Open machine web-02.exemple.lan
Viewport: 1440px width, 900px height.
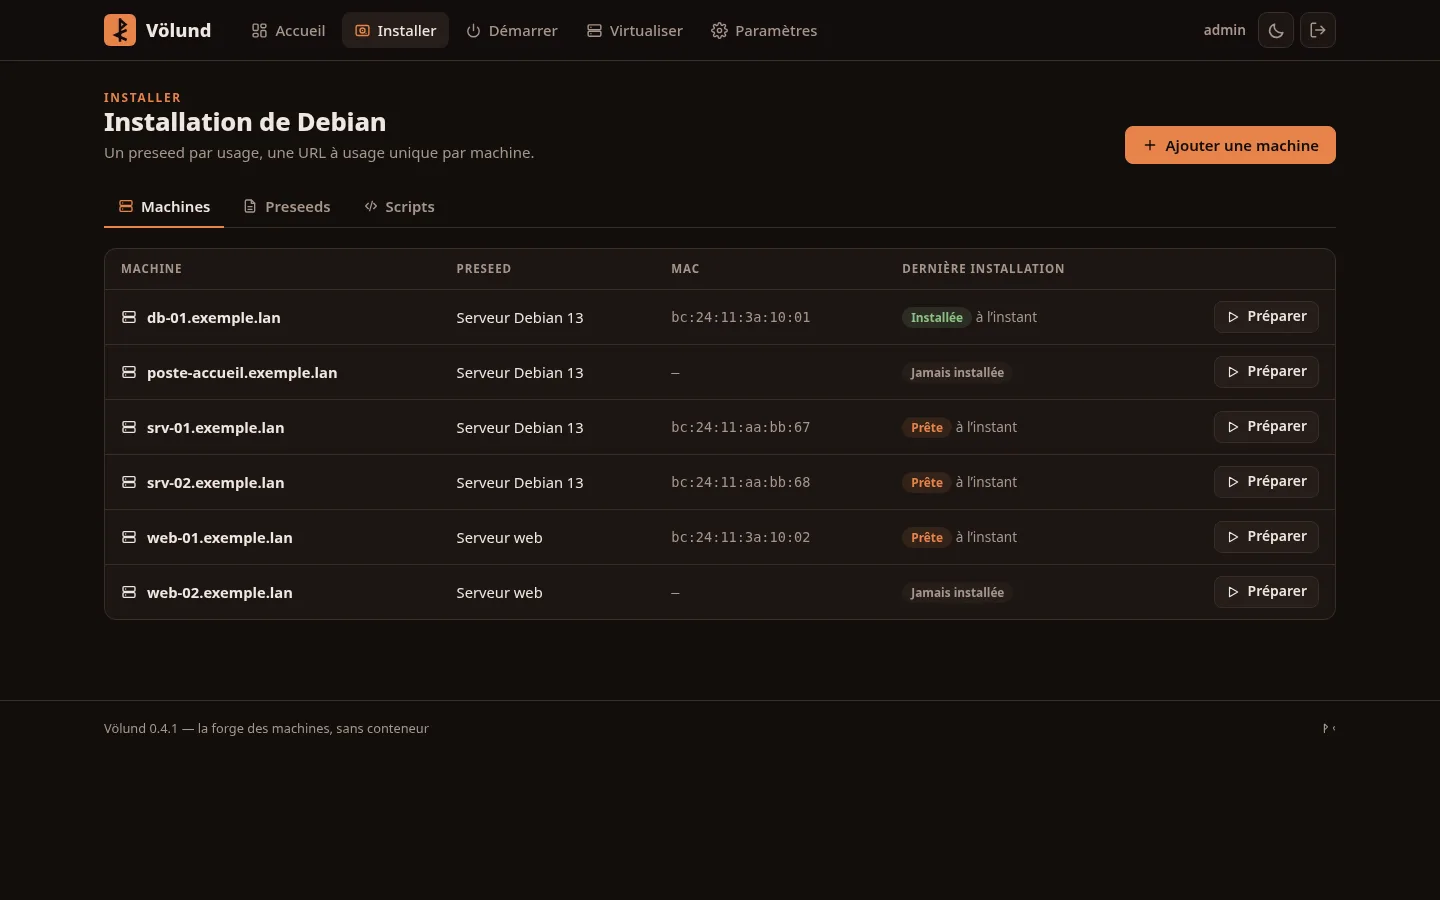pos(220,593)
